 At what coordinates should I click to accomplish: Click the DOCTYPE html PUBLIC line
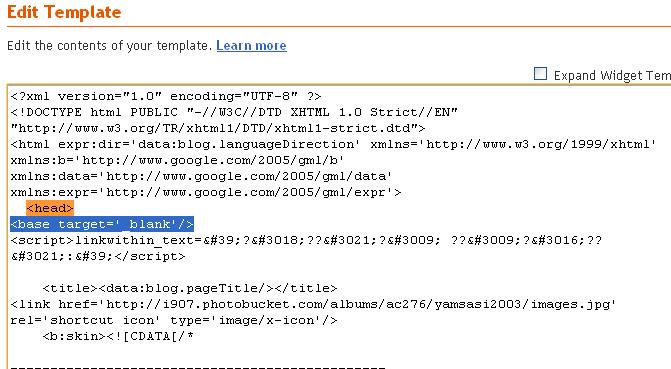click(234, 112)
